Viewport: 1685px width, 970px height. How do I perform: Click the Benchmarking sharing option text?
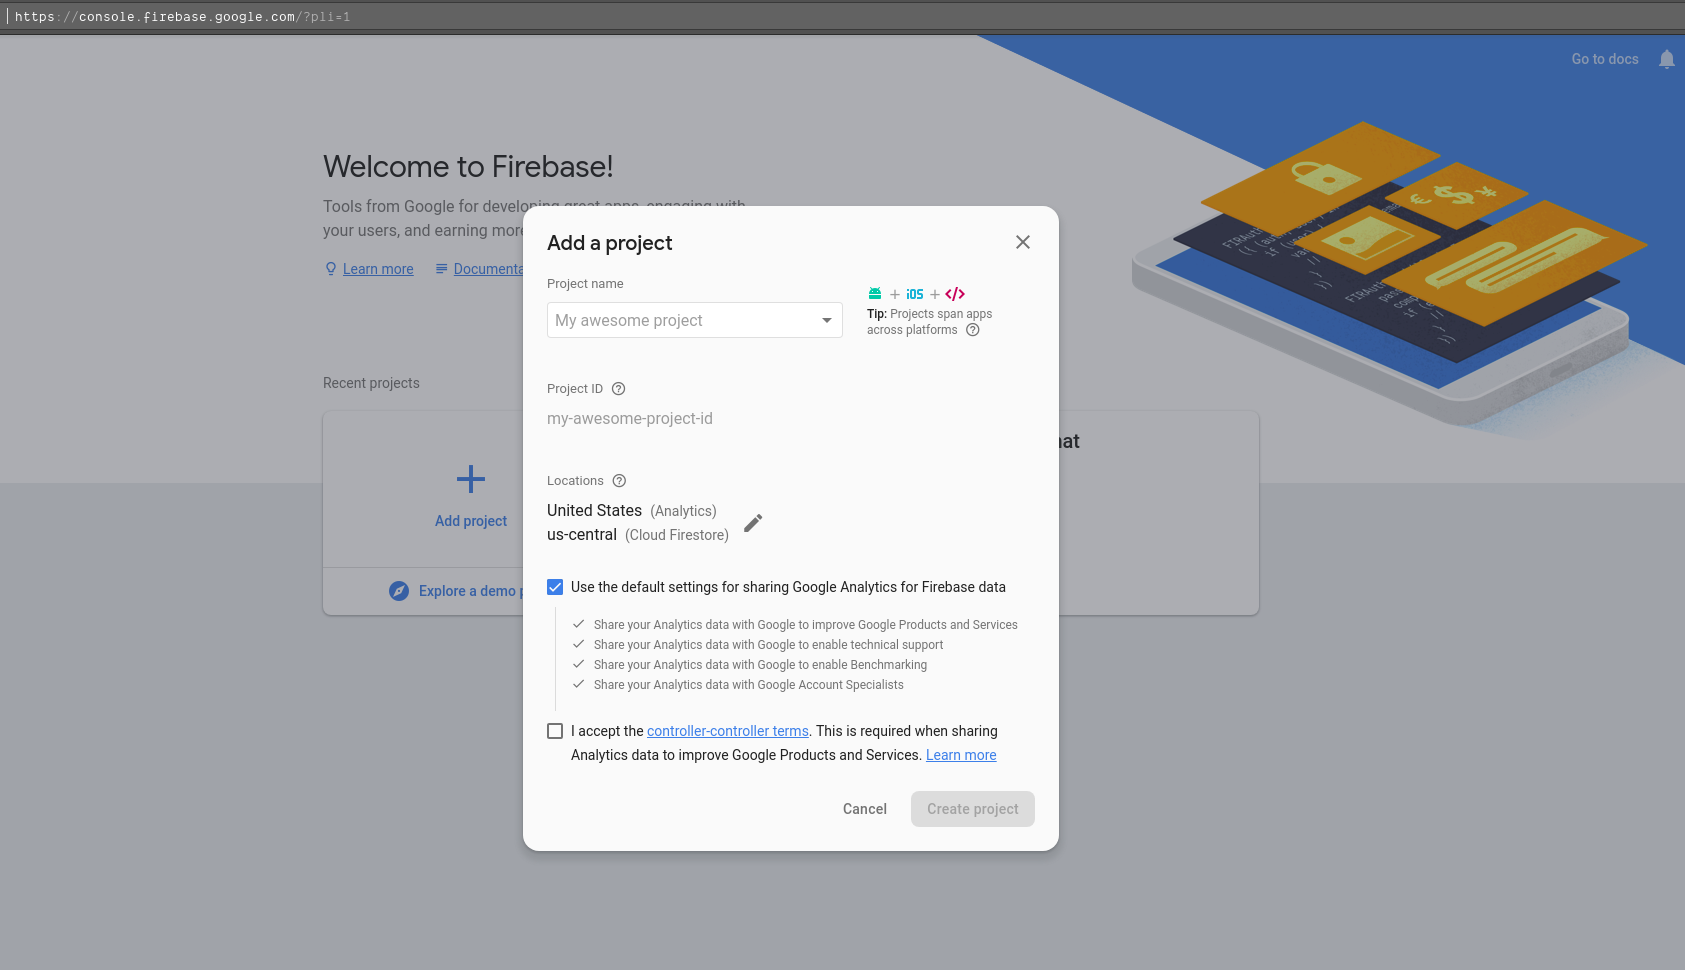click(760, 665)
